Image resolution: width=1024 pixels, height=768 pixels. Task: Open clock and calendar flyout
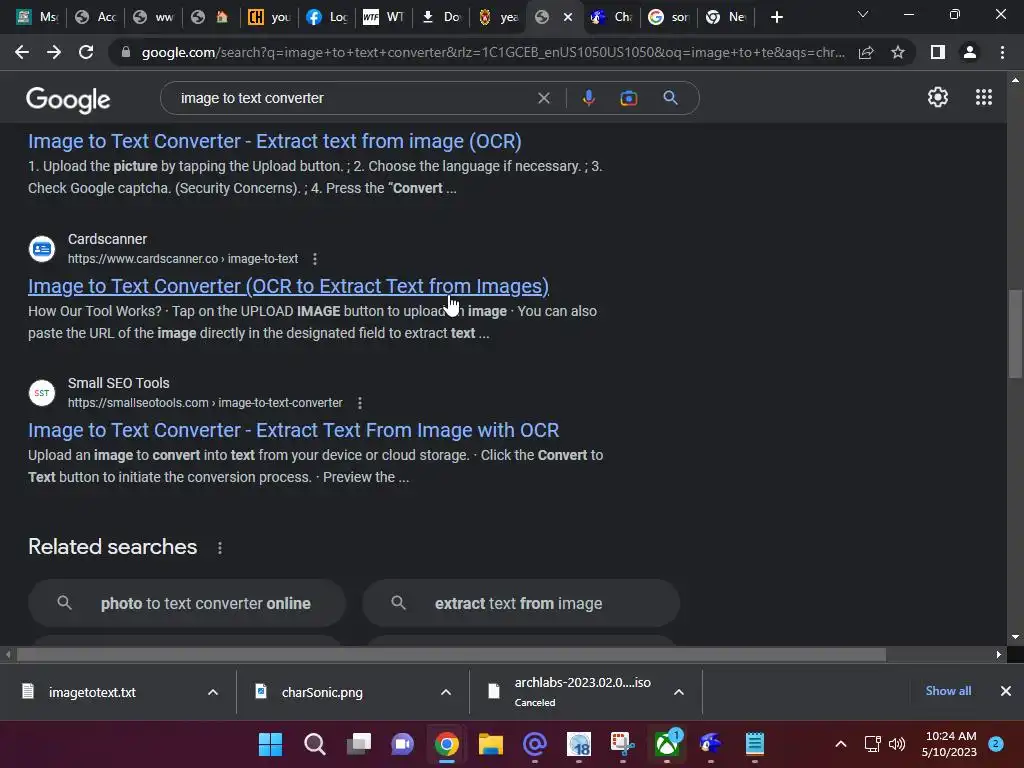(950, 744)
